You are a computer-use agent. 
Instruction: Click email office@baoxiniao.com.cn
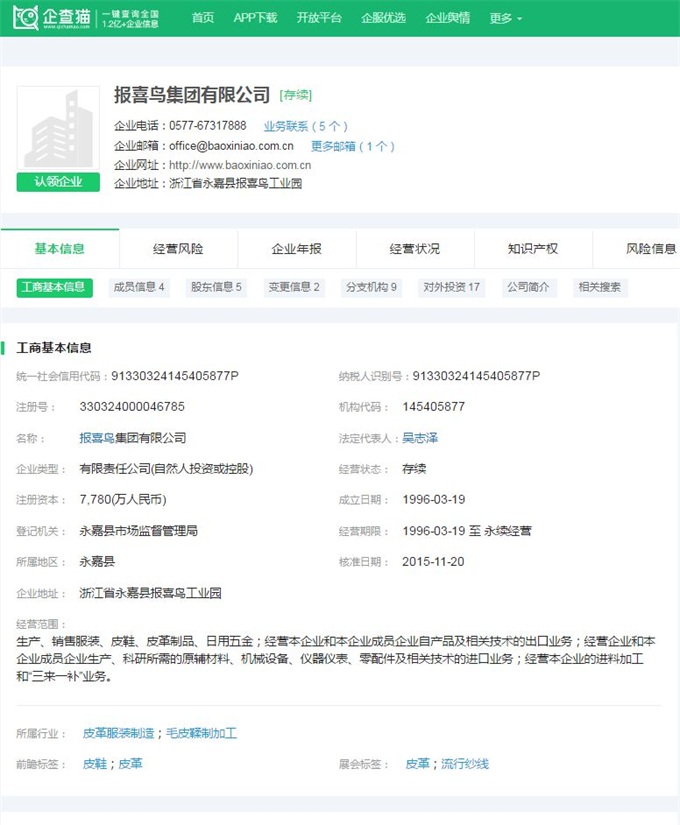click(x=231, y=146)
